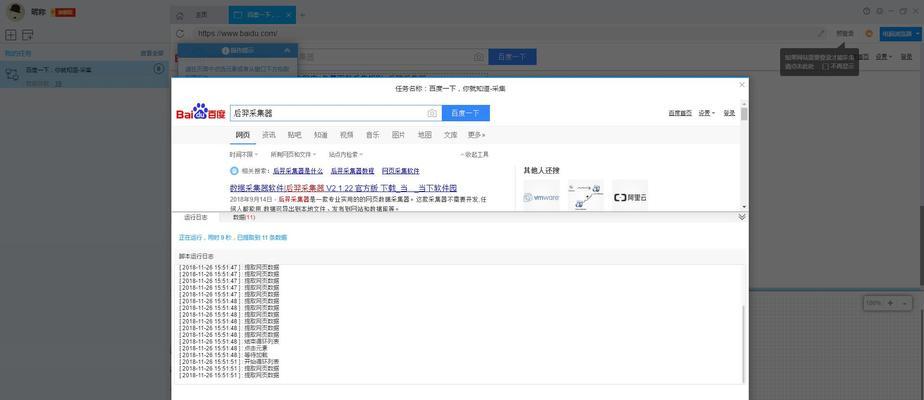Click the 开始循环列表 log line
The image size is (924, 400).
click(x=229, y=362)
